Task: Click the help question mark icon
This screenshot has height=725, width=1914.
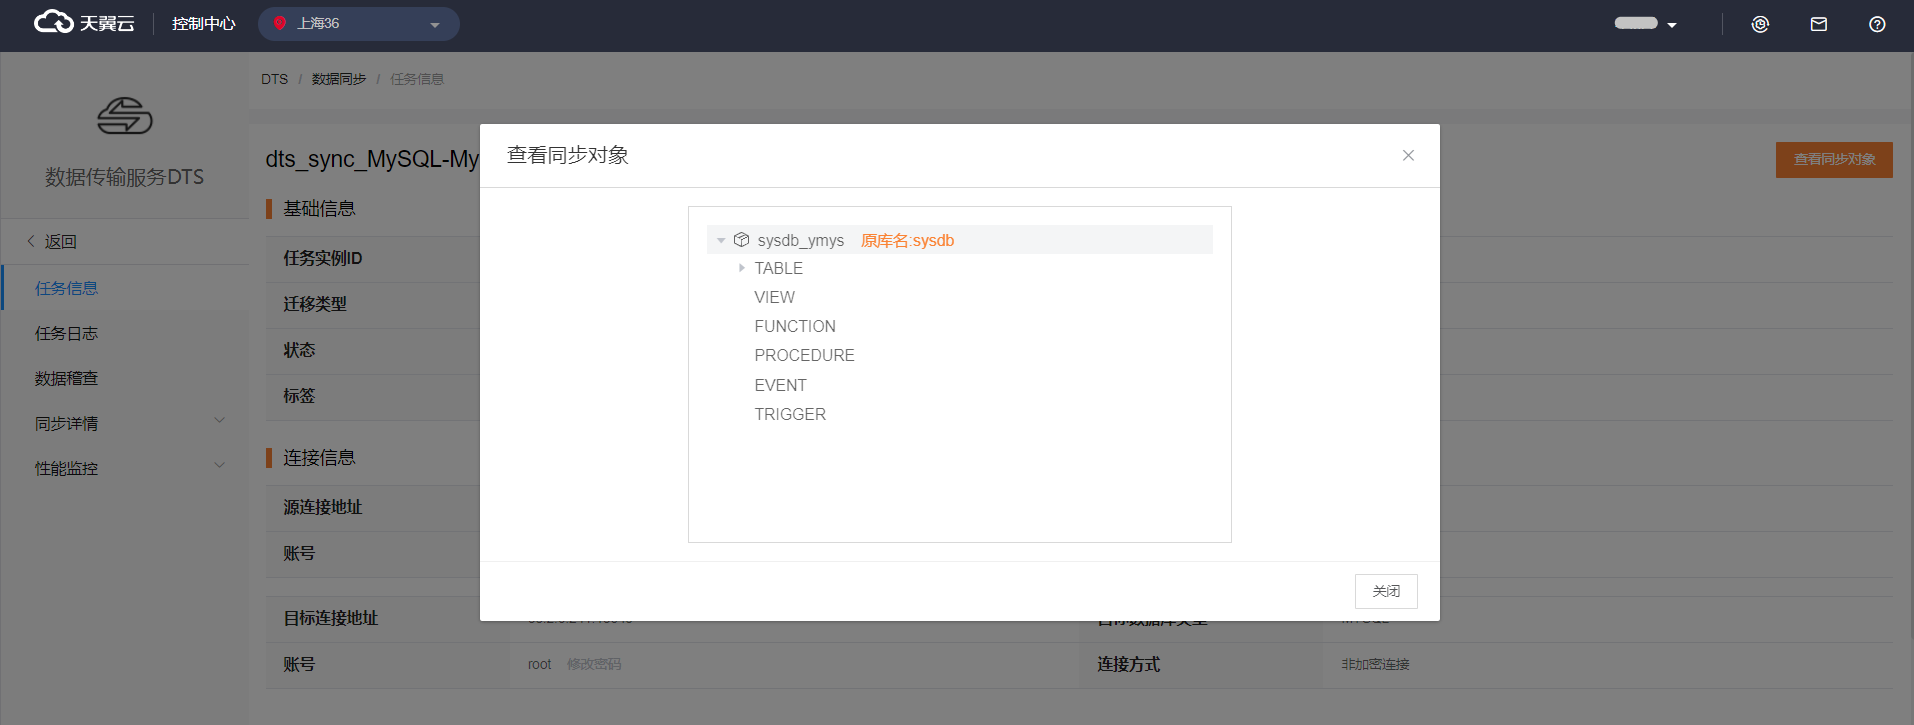Action: coord(1877,24)
